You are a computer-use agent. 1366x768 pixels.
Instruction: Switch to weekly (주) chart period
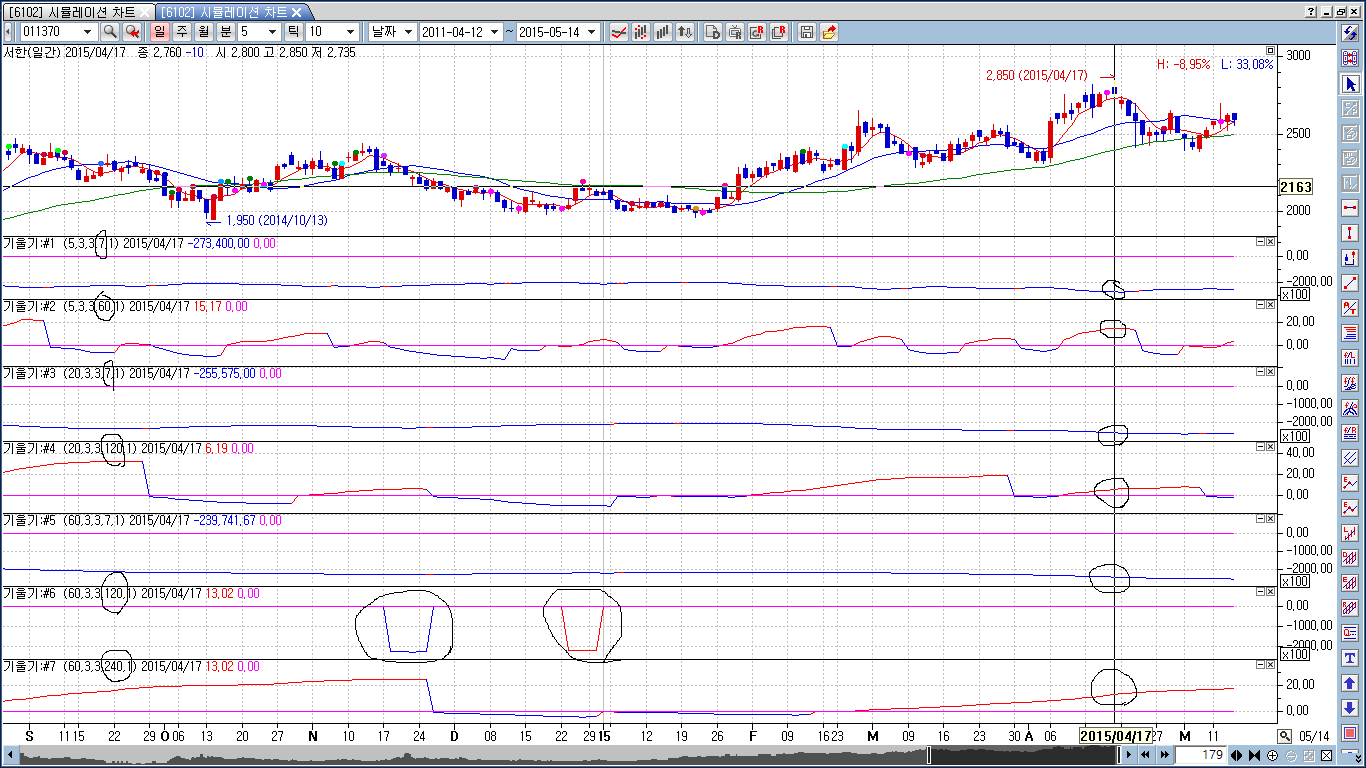(x=182, y=32)
